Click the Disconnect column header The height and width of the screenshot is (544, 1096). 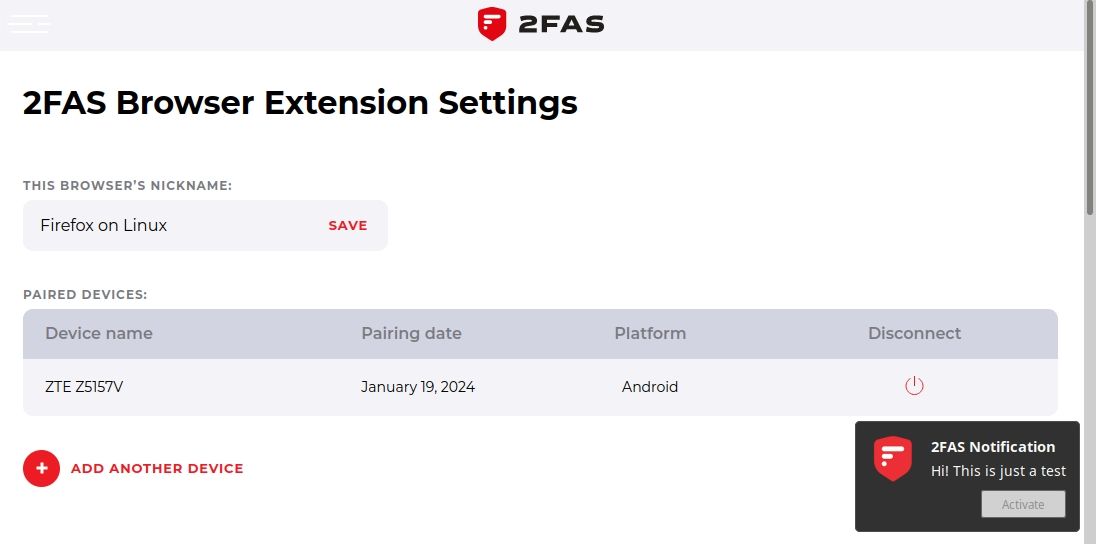pyautogui.click(x=914, y=334)
